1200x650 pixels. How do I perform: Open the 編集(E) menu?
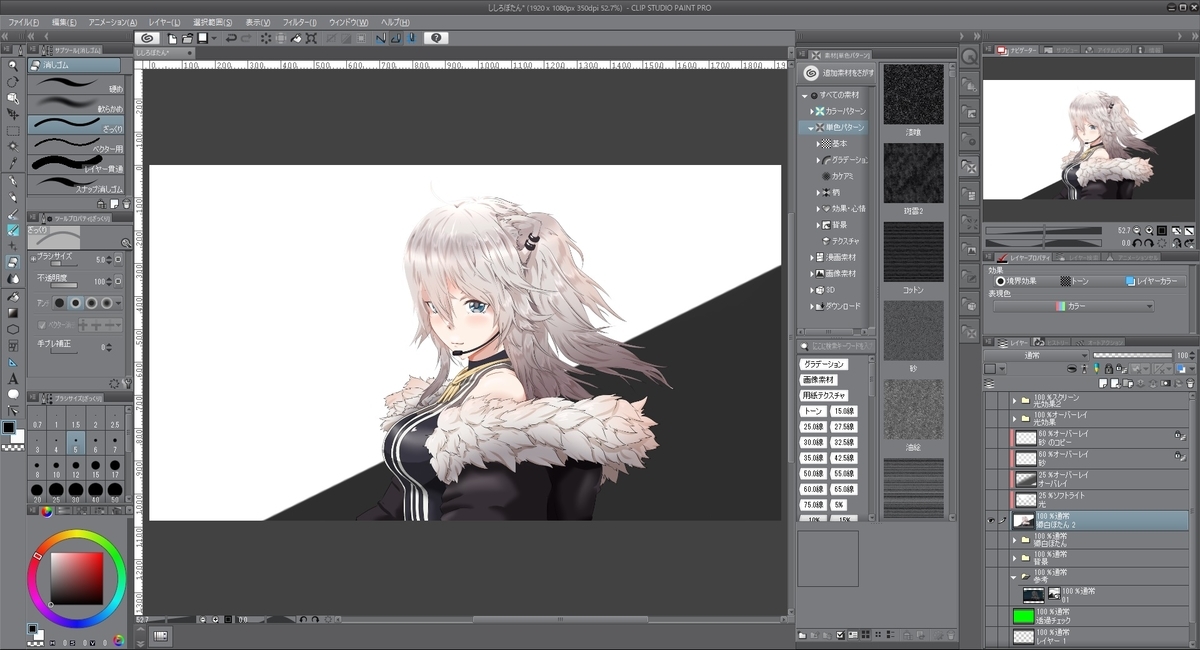click(65, 22)
